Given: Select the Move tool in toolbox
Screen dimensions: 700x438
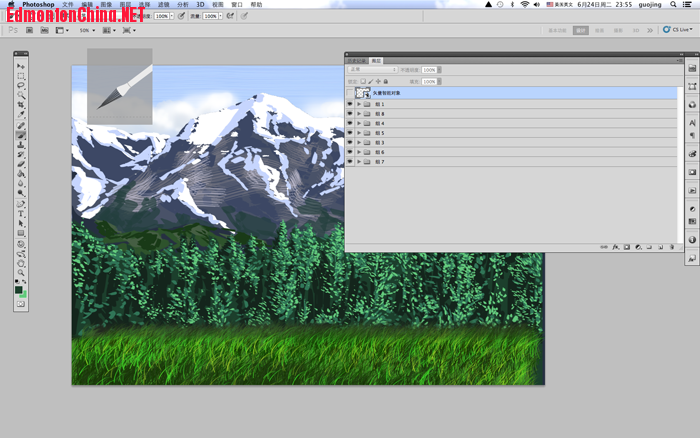Looking at the screenshot, I should coord(21,66).
